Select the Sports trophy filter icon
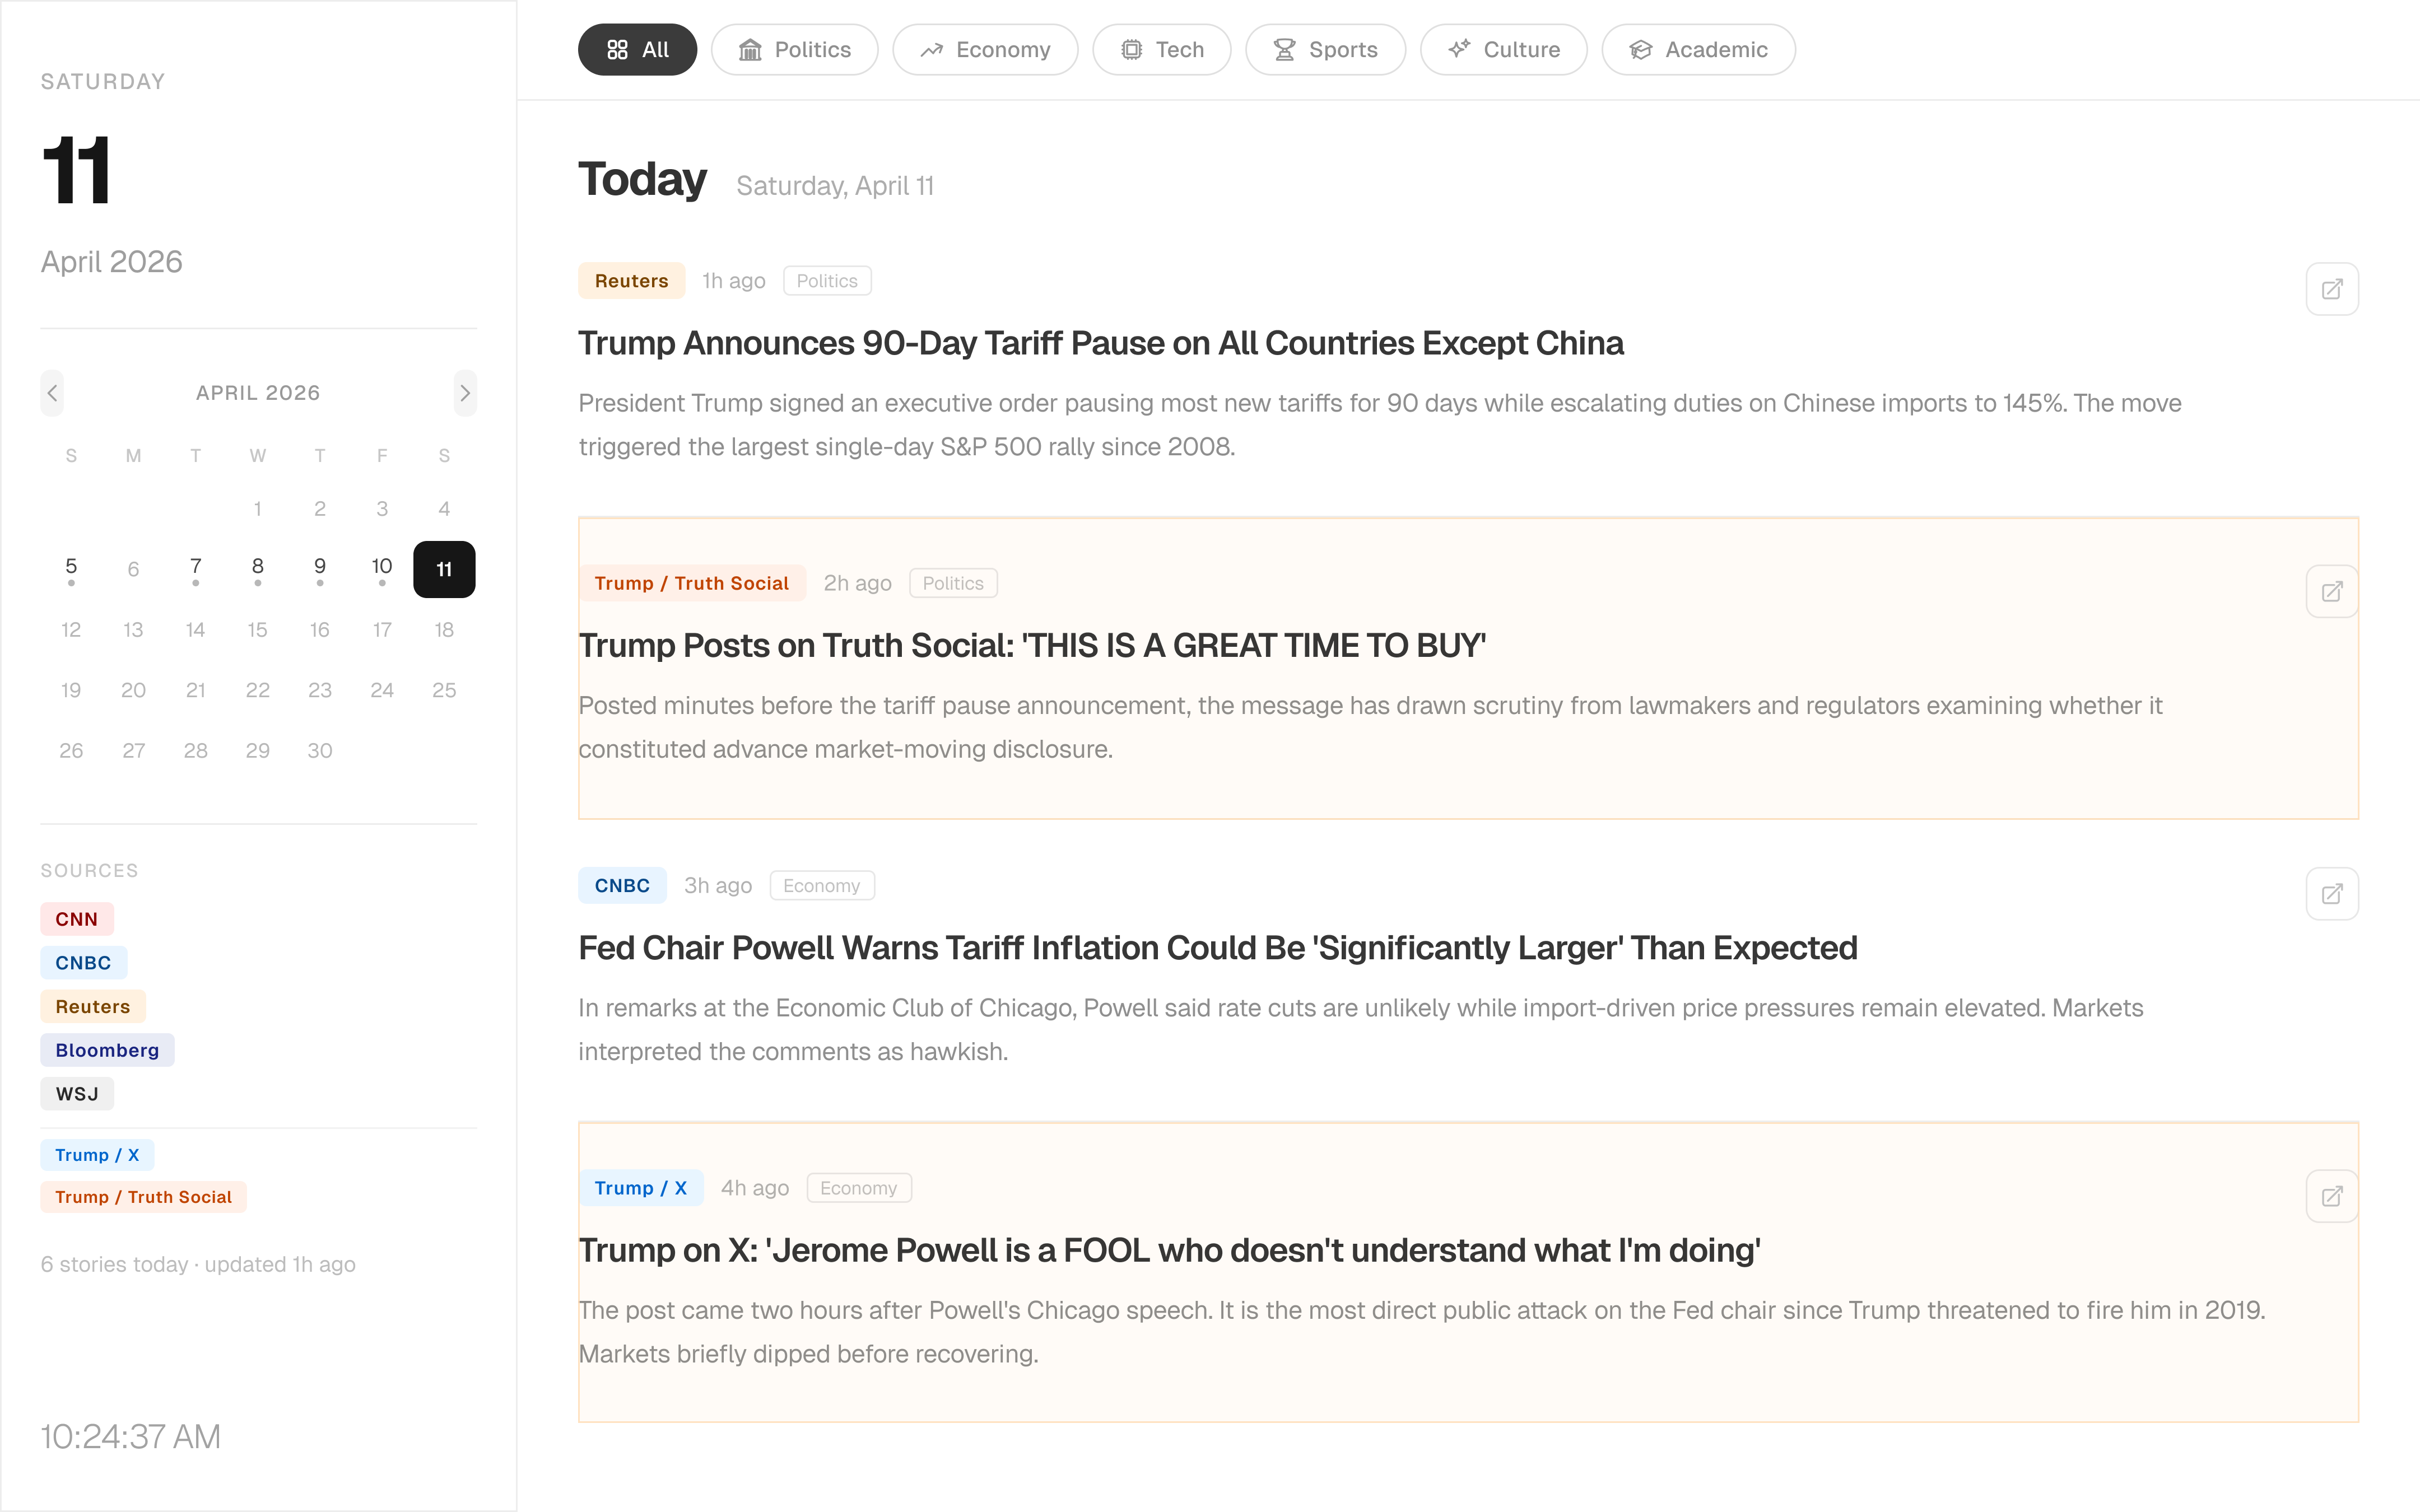Viewport: 2420px width, 1512px height. pos(1283,49)
